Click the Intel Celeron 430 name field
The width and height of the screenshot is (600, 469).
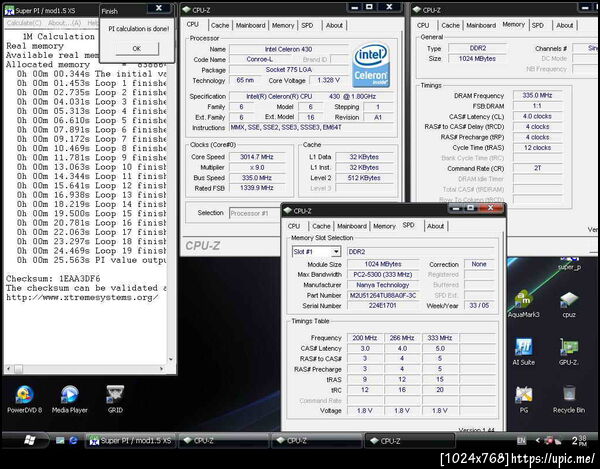click(x=289, y=49)
